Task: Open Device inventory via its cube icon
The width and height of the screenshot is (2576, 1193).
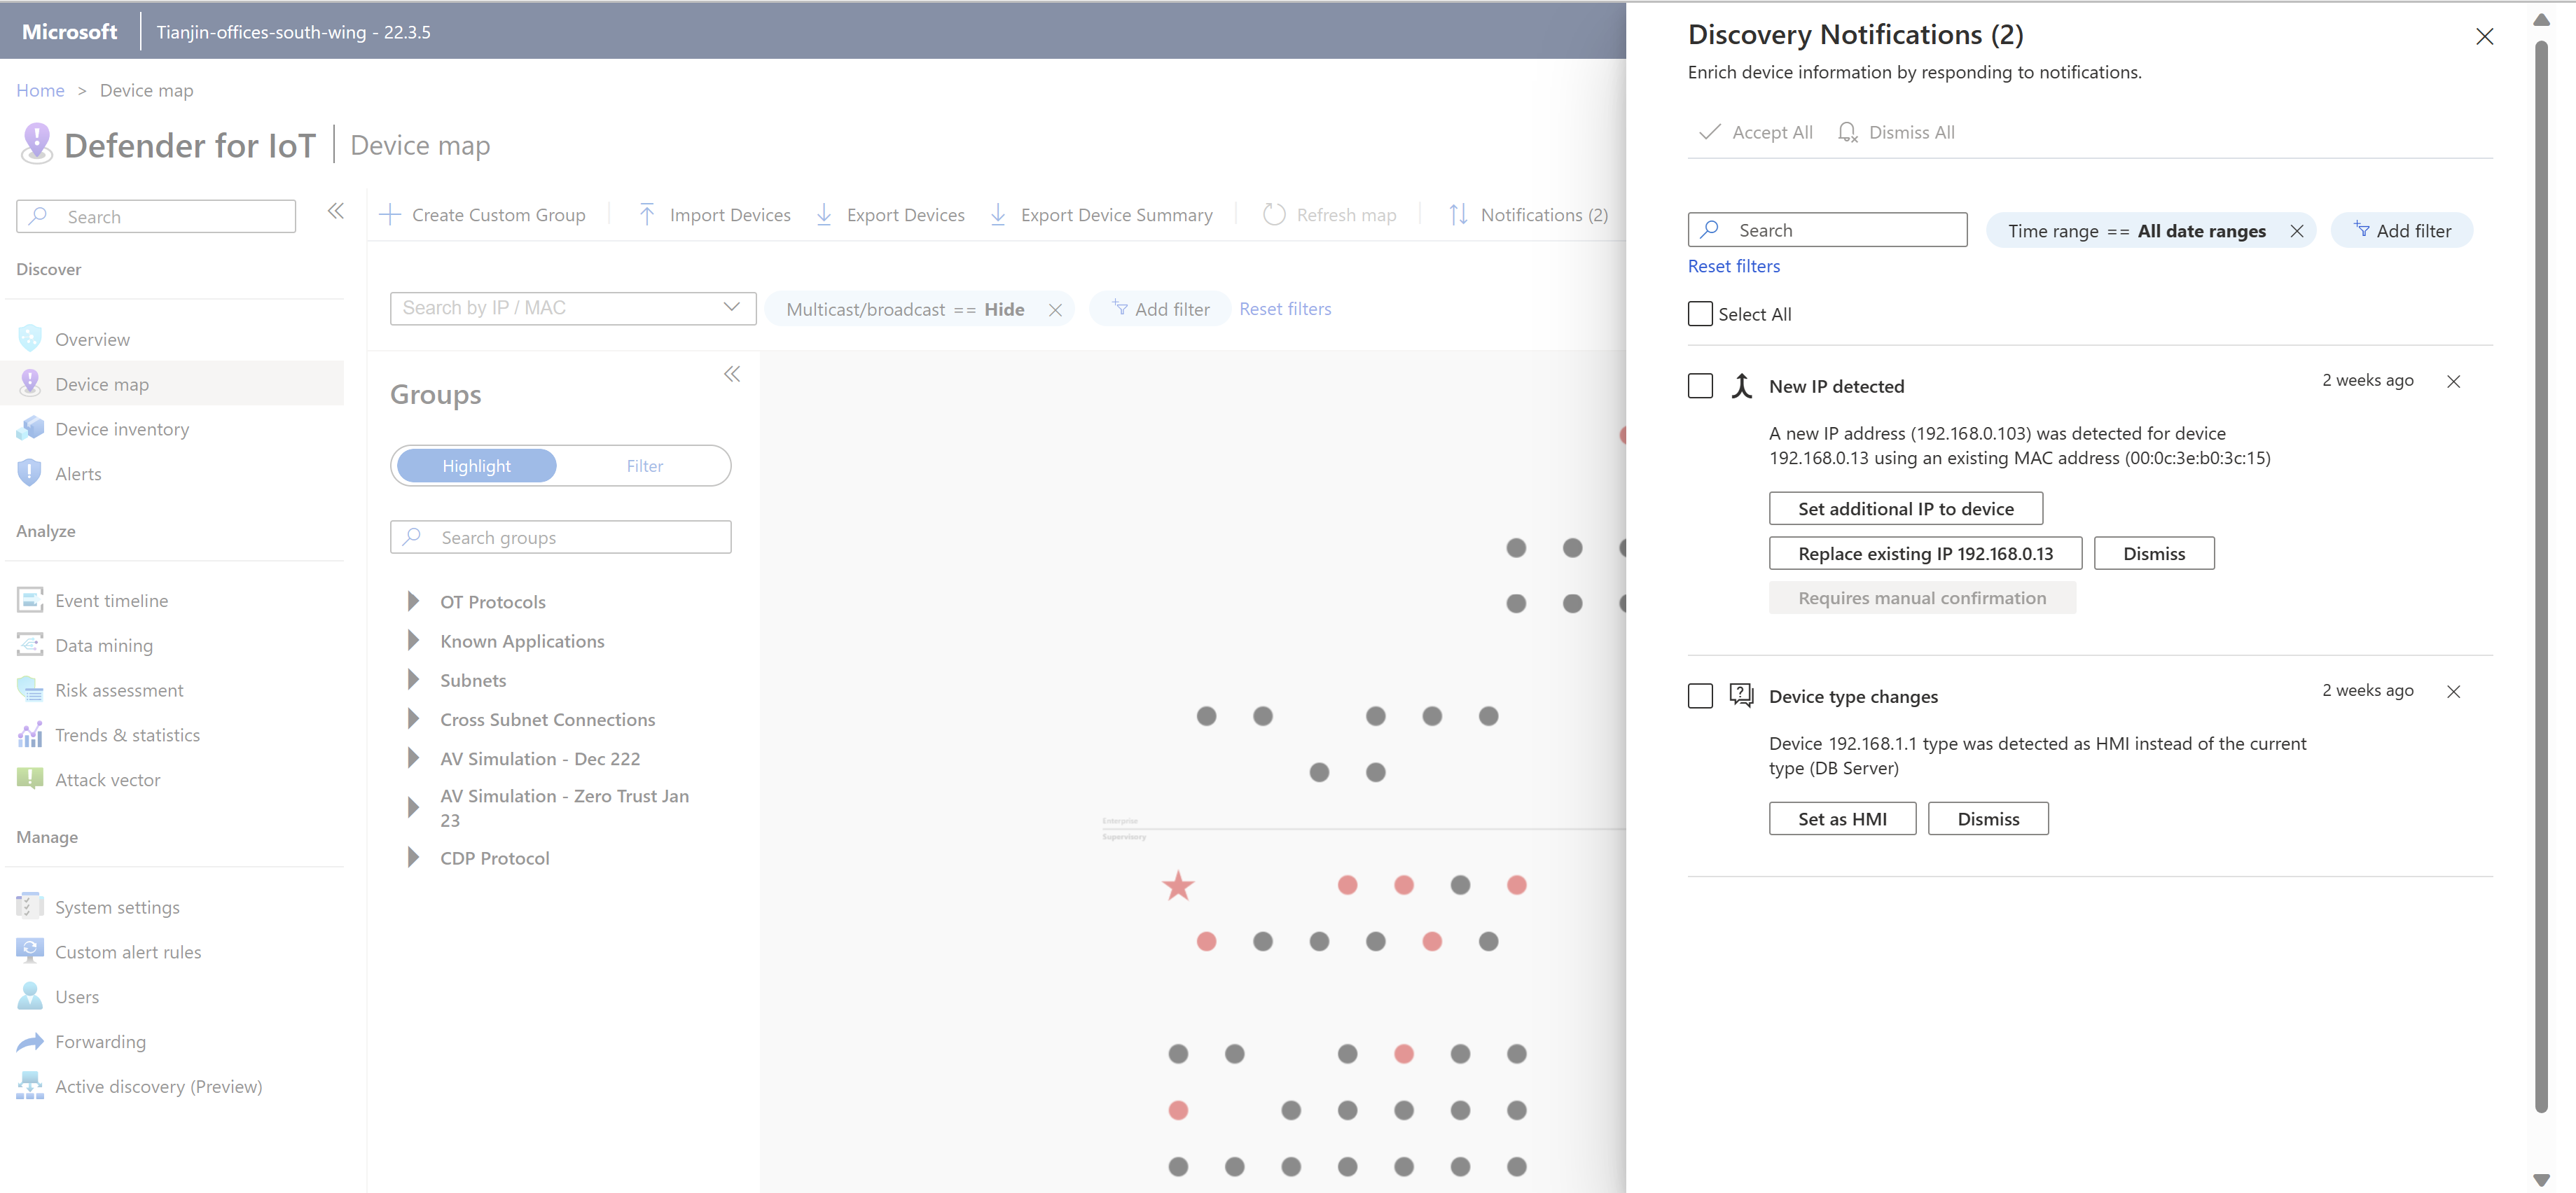Action: click(x=30, y=428)
